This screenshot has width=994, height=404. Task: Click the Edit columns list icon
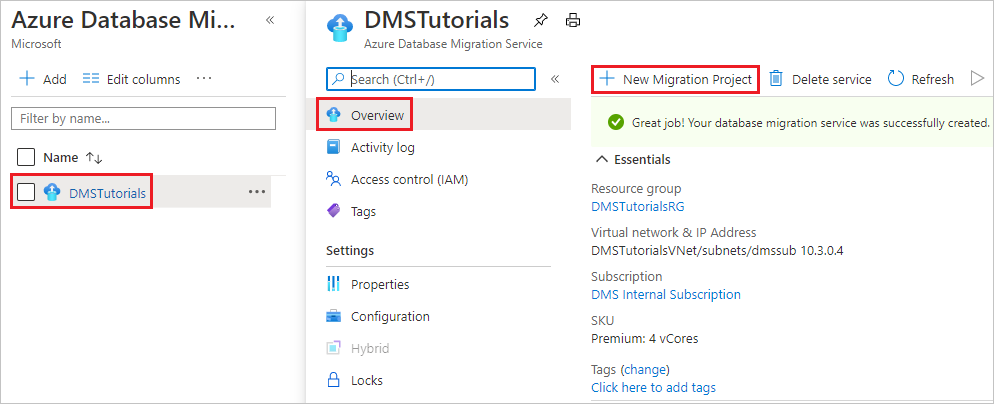pos(92,79)
